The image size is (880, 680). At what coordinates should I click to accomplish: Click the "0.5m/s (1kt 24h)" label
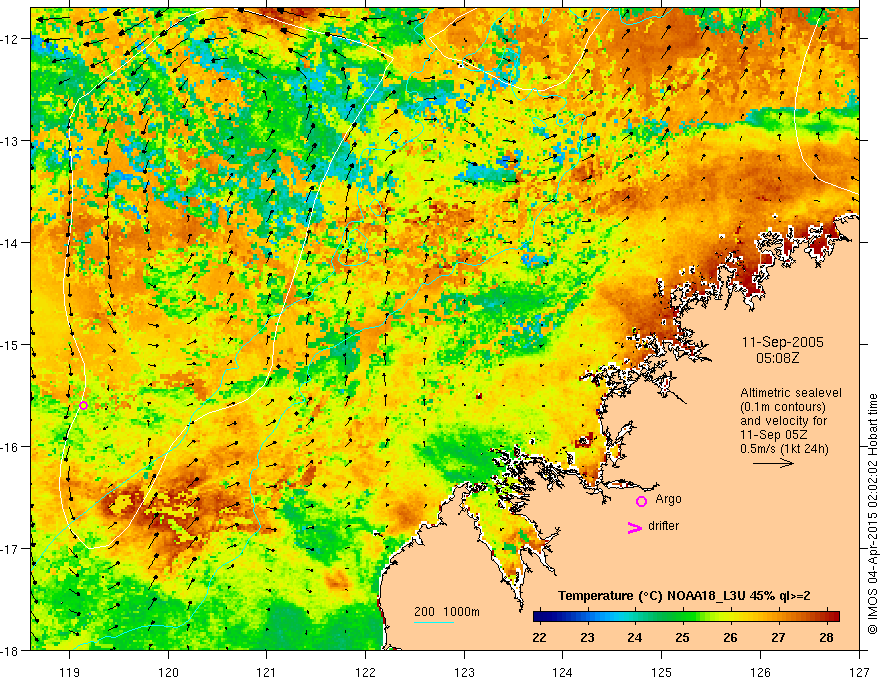click(784, 449)
